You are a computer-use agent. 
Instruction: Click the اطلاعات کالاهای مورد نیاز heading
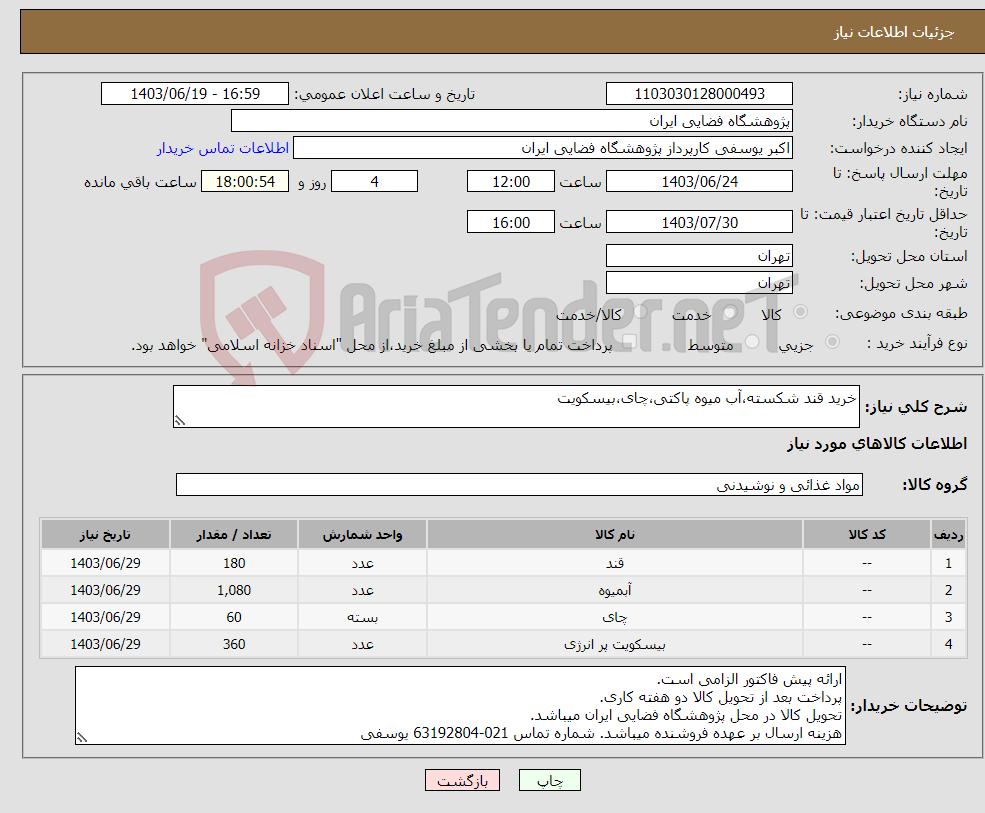(877, 444)
